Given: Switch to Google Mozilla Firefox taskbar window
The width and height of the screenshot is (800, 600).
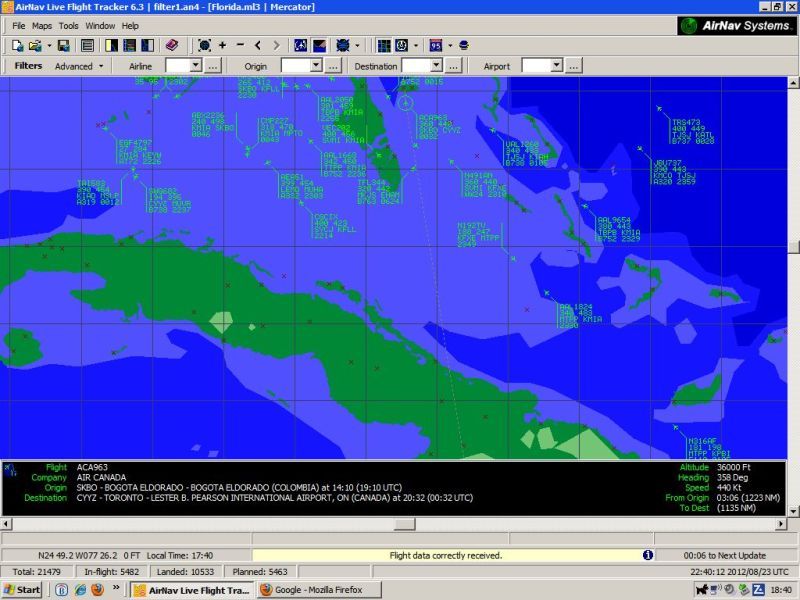Looking at the screenshot, I should [x=312, y=590].
